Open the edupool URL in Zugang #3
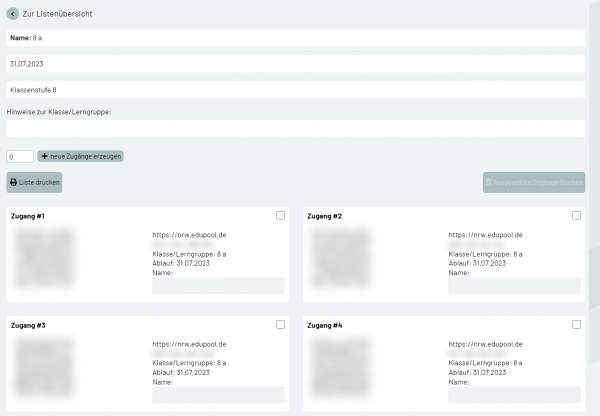This screenshot has height=416, width=600. coord(189,344)
